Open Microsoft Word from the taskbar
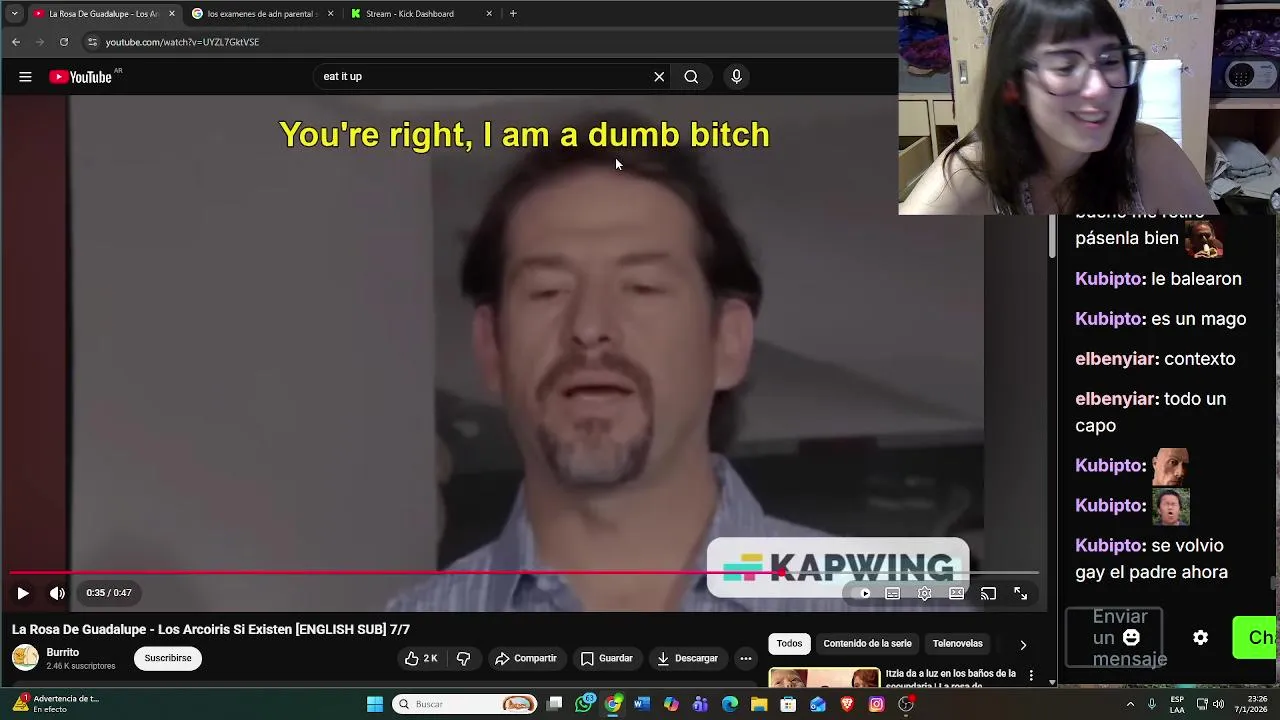Viewport: 1280px width, 720px height. point(642,704)
